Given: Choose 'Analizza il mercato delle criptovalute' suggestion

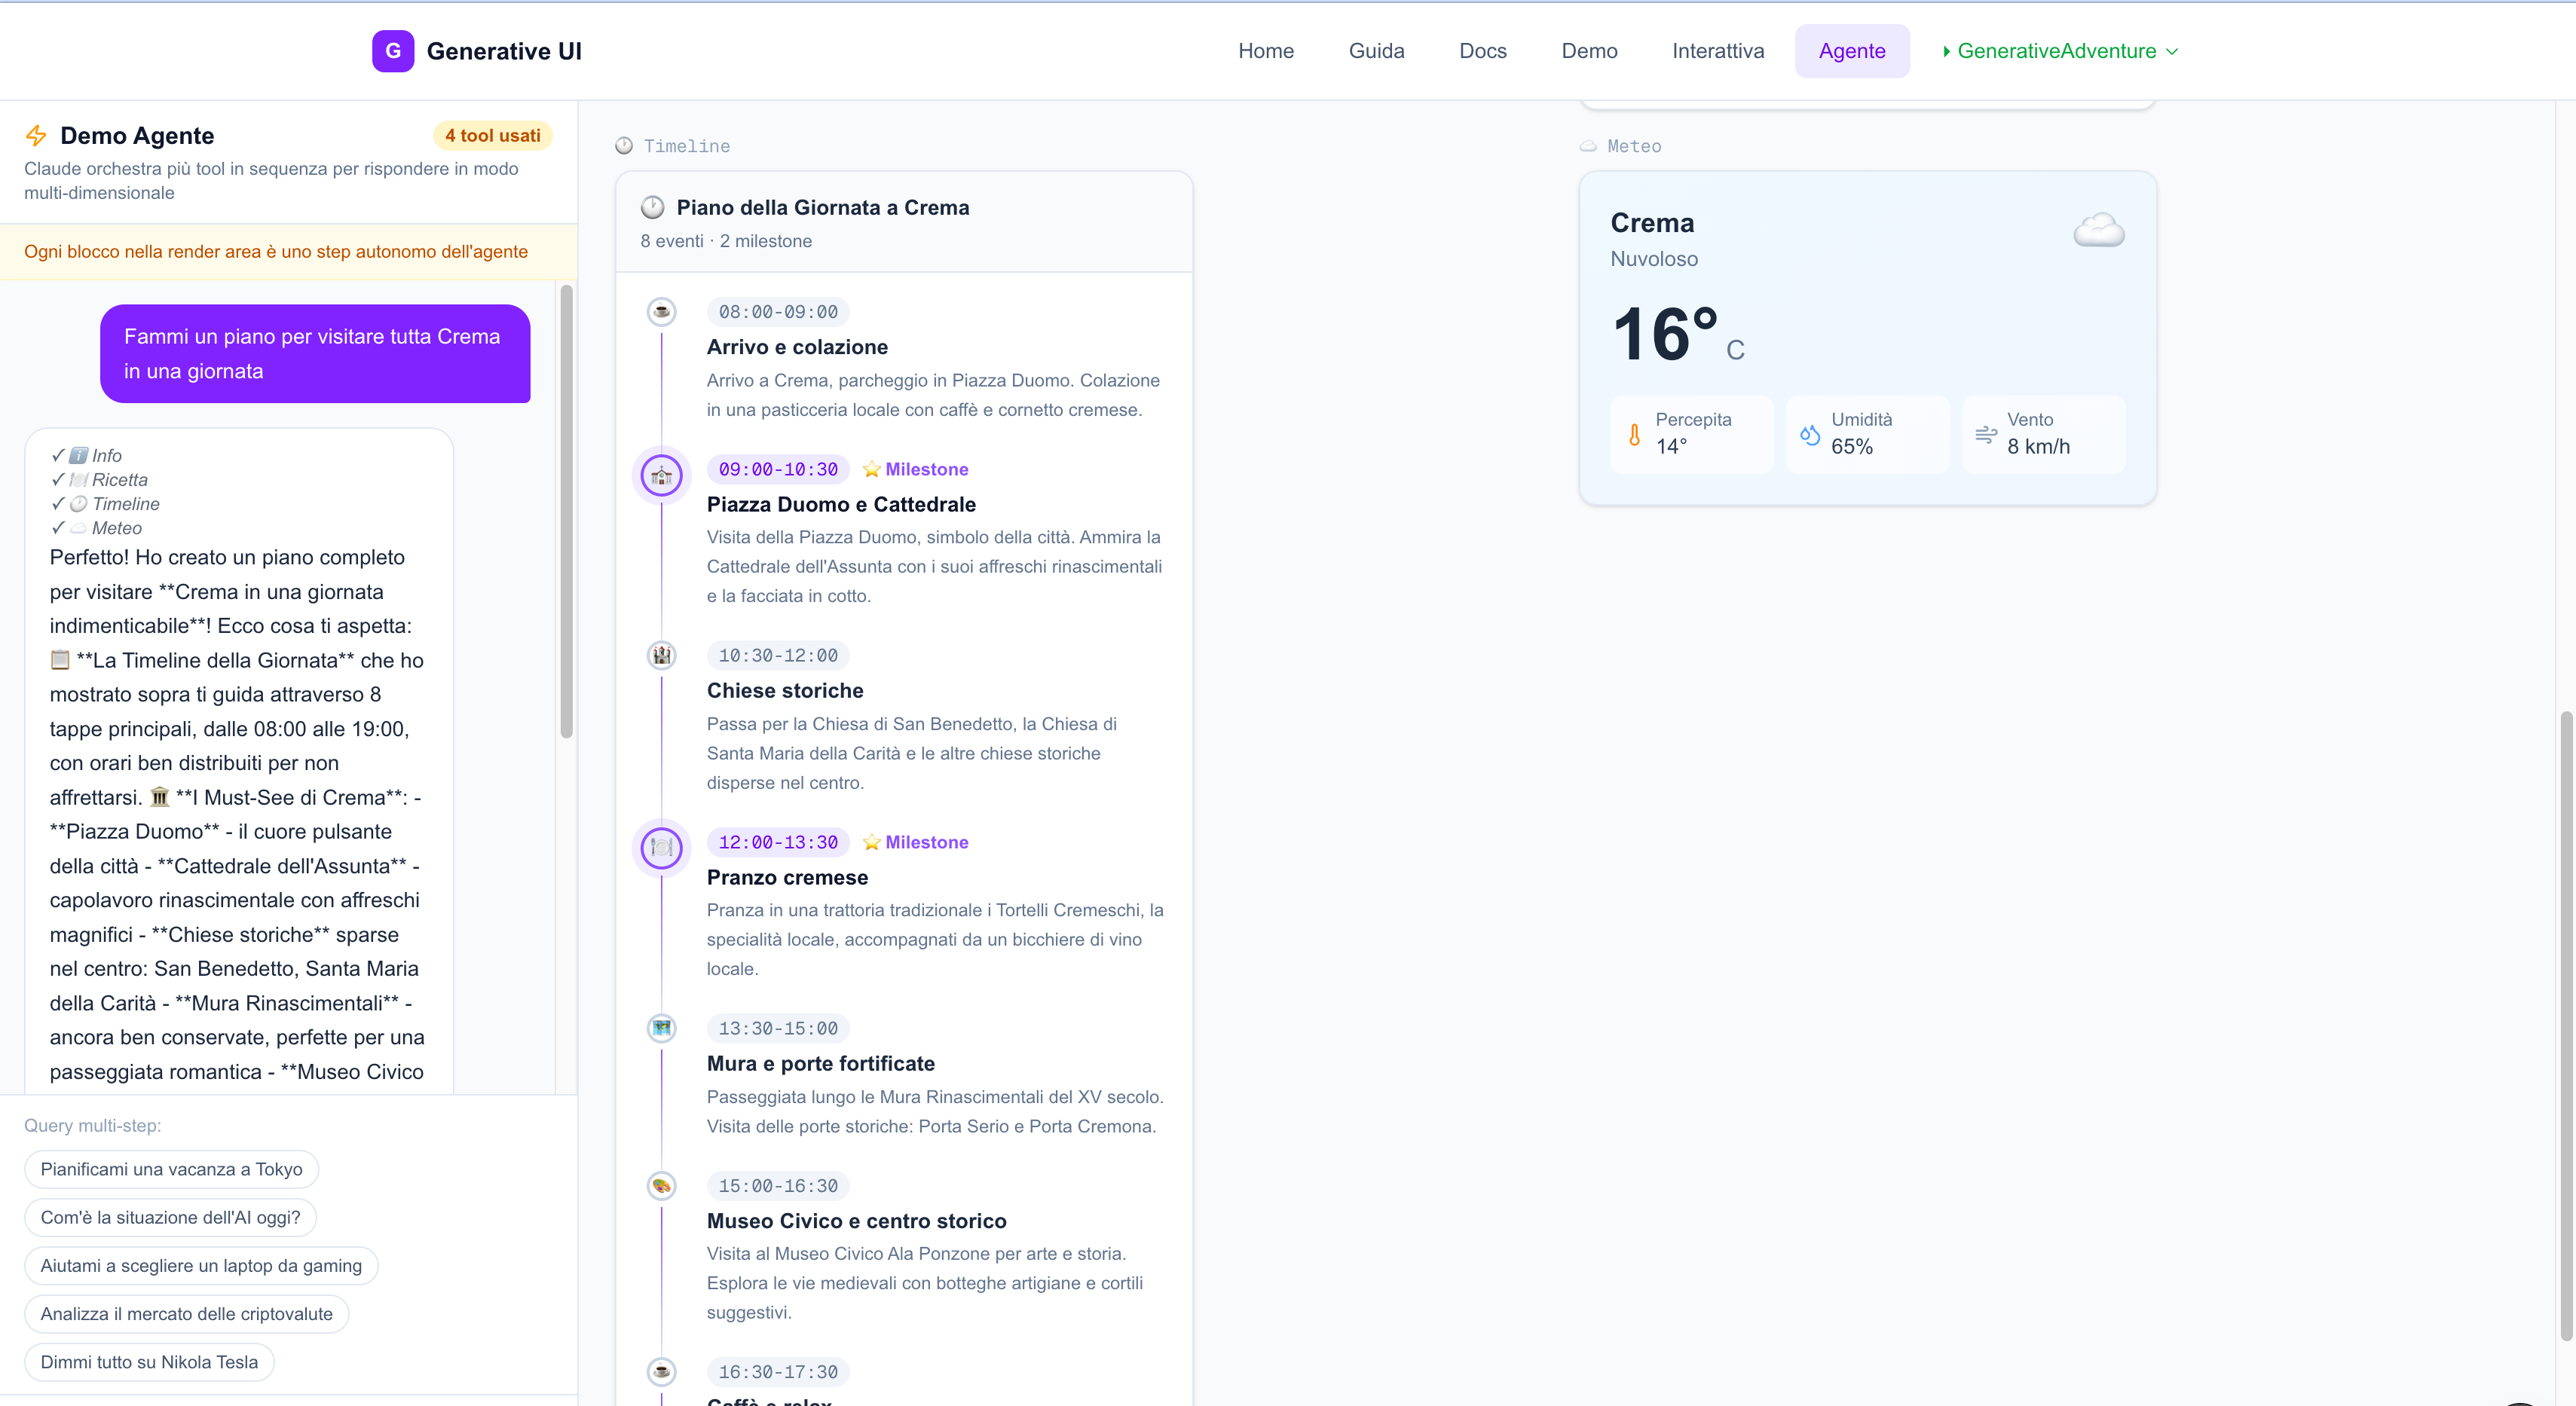Looking at the screenshot, I should click(186, 1313).
